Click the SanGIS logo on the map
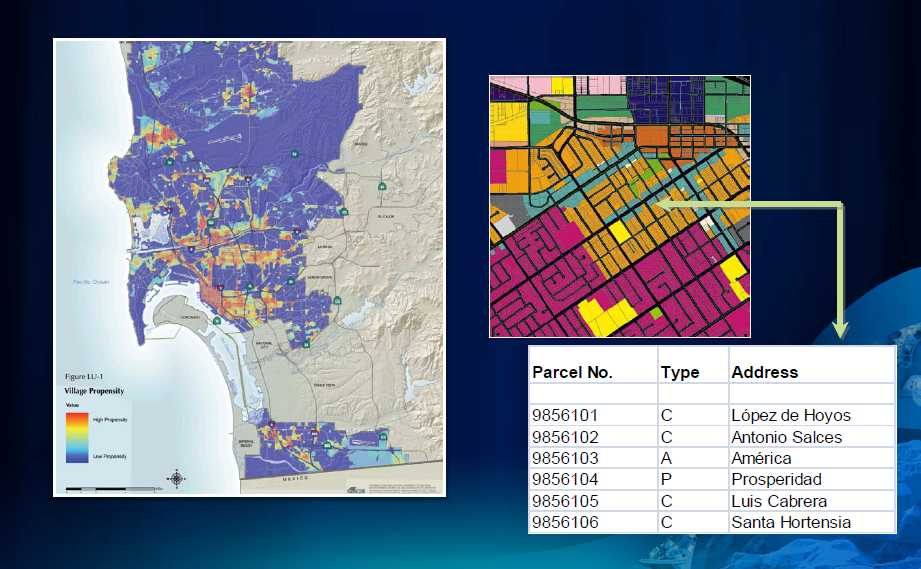The width and height of the screenshot is (921, 569). point(356,490)
